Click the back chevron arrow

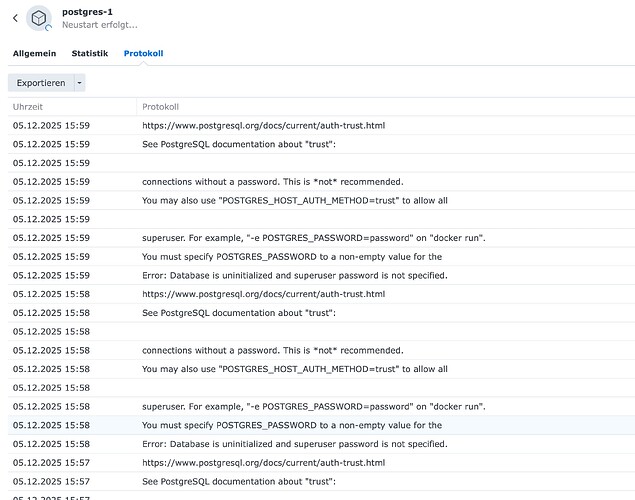[15, 18]
